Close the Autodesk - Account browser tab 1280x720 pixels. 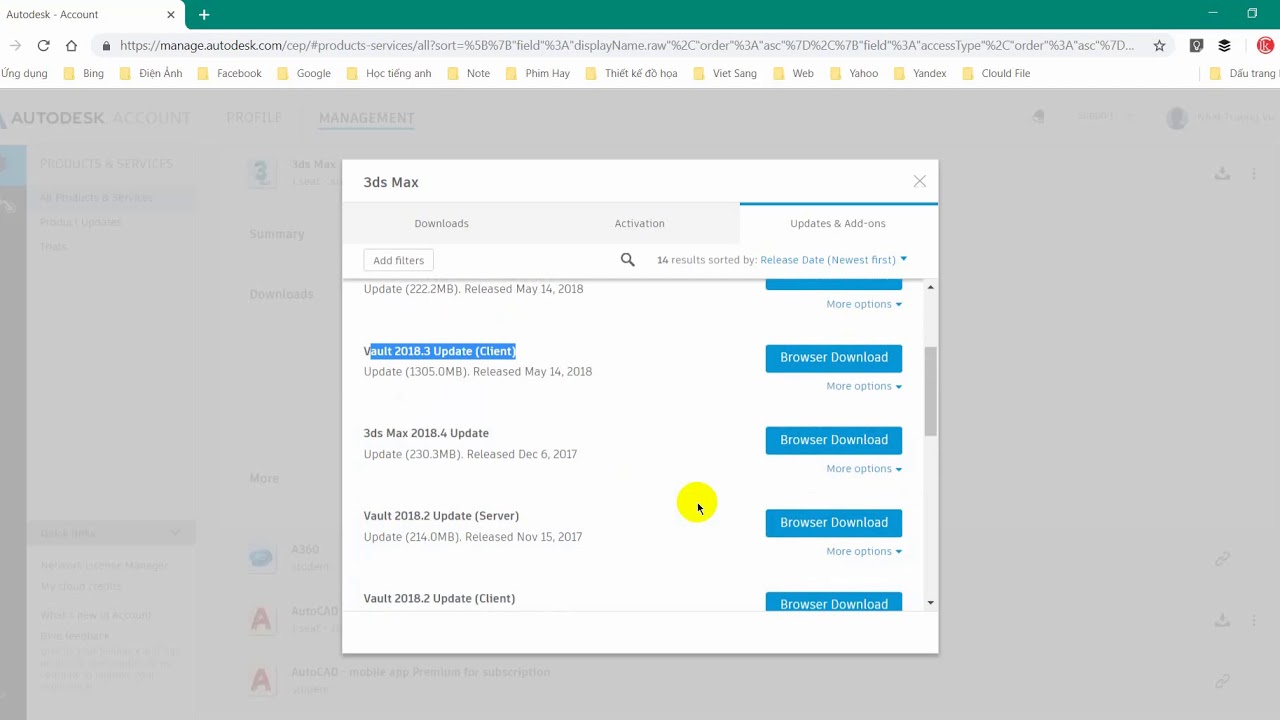coord(171,14)
